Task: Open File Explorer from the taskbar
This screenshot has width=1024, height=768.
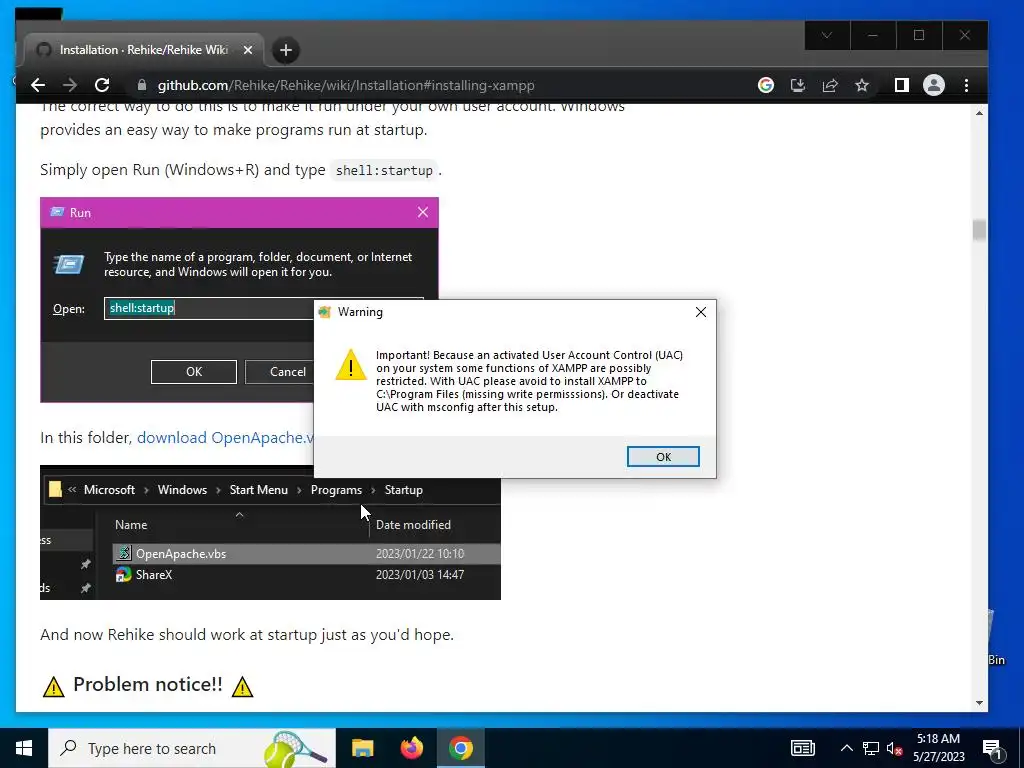Action: click(362, 748)
